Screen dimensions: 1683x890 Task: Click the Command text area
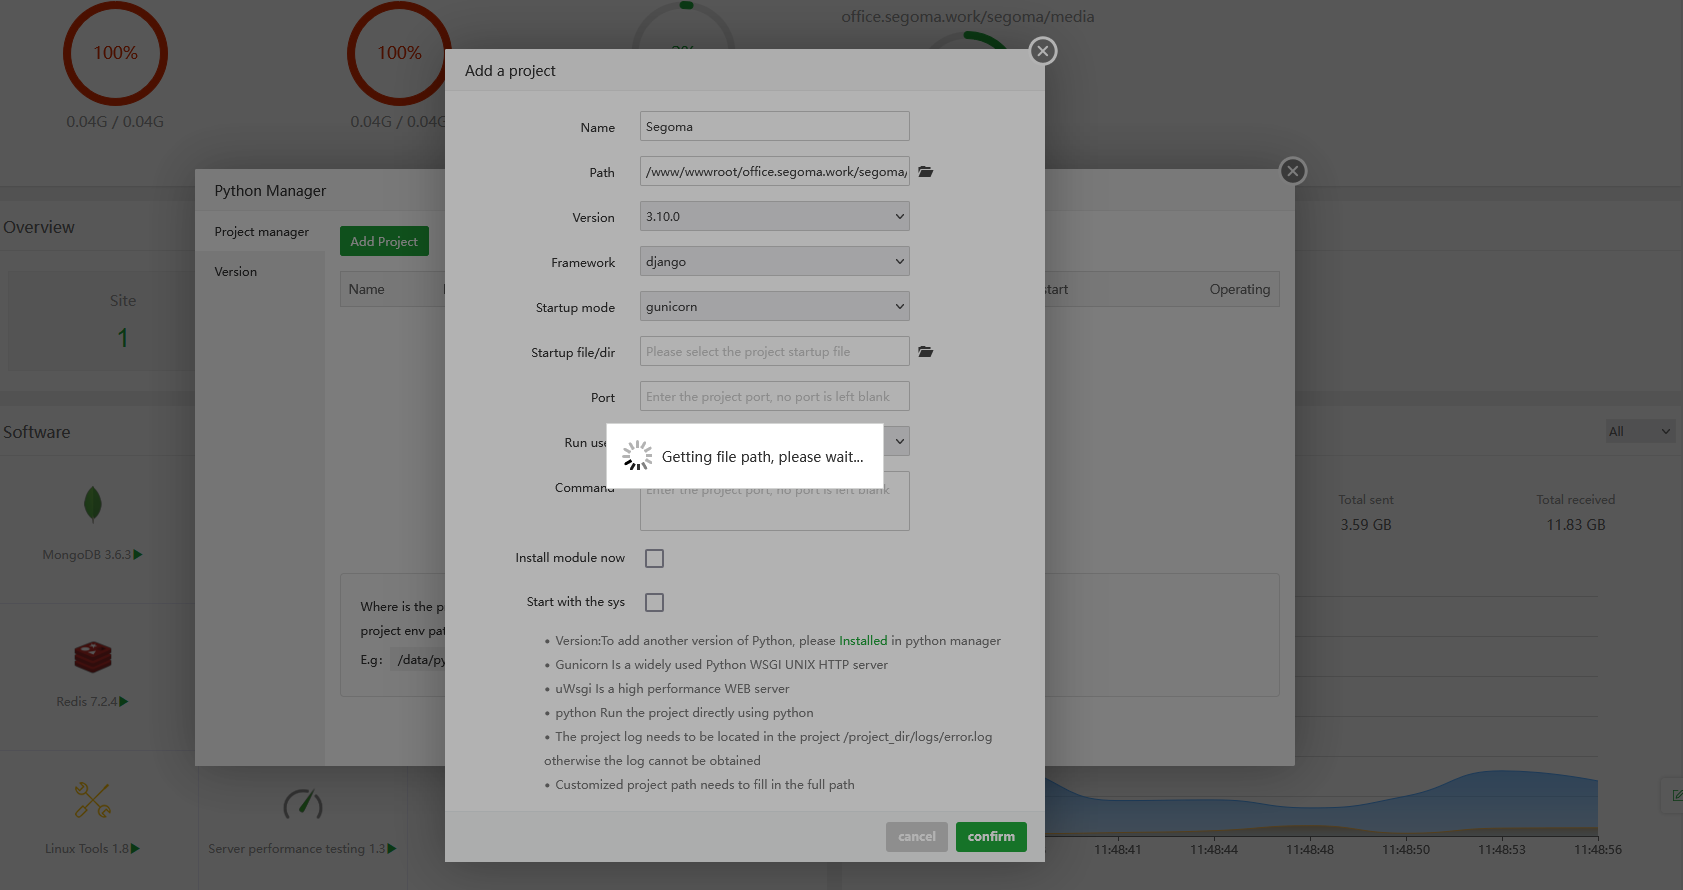(x=775, y=501)
